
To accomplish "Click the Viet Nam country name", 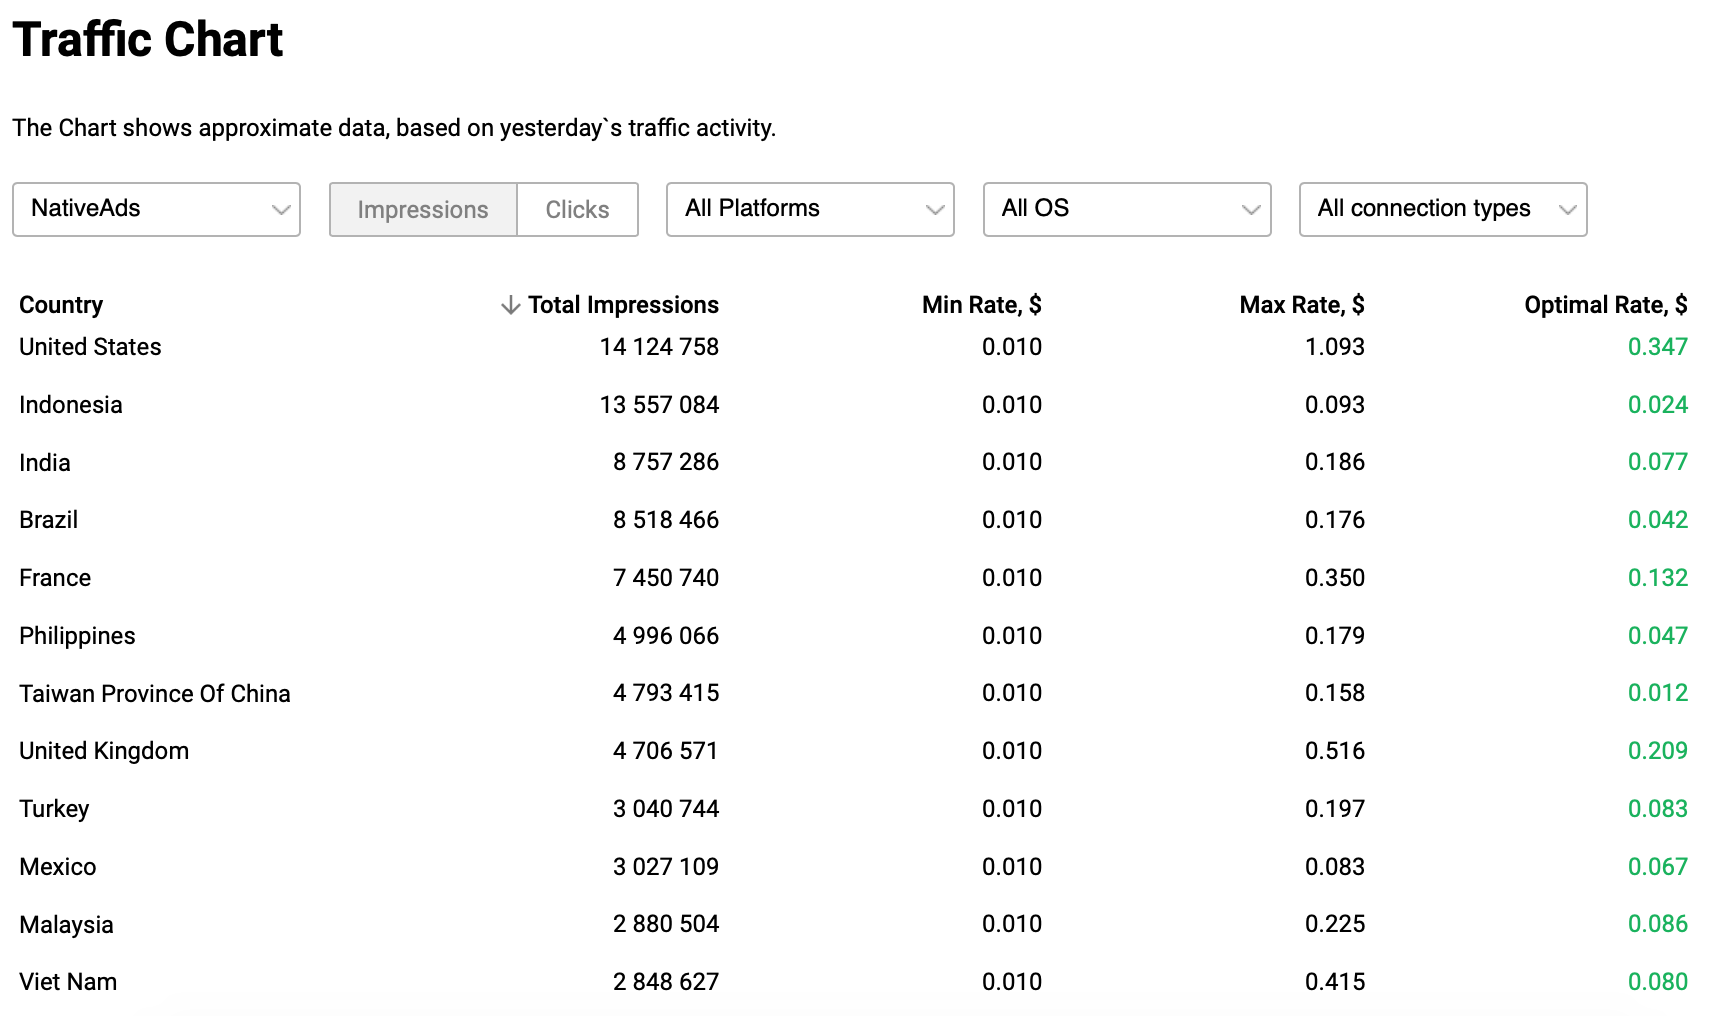I will [68, 982].
